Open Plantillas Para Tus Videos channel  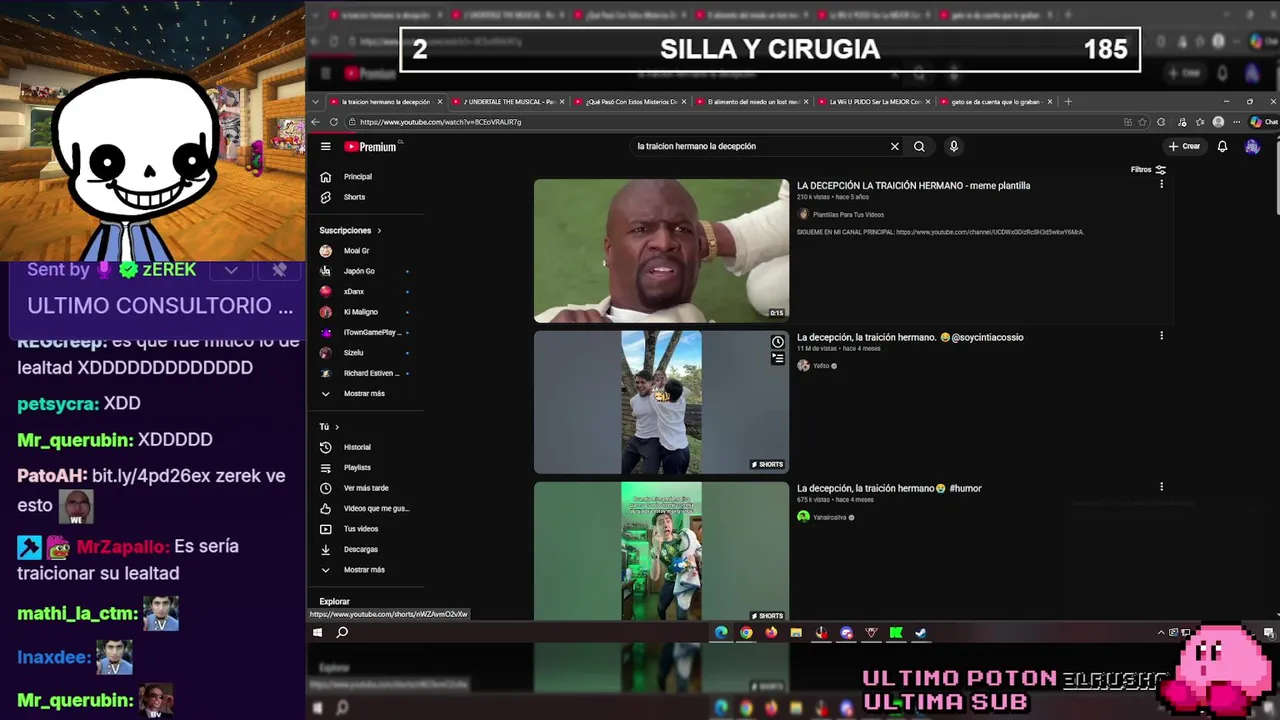point(848,215)
